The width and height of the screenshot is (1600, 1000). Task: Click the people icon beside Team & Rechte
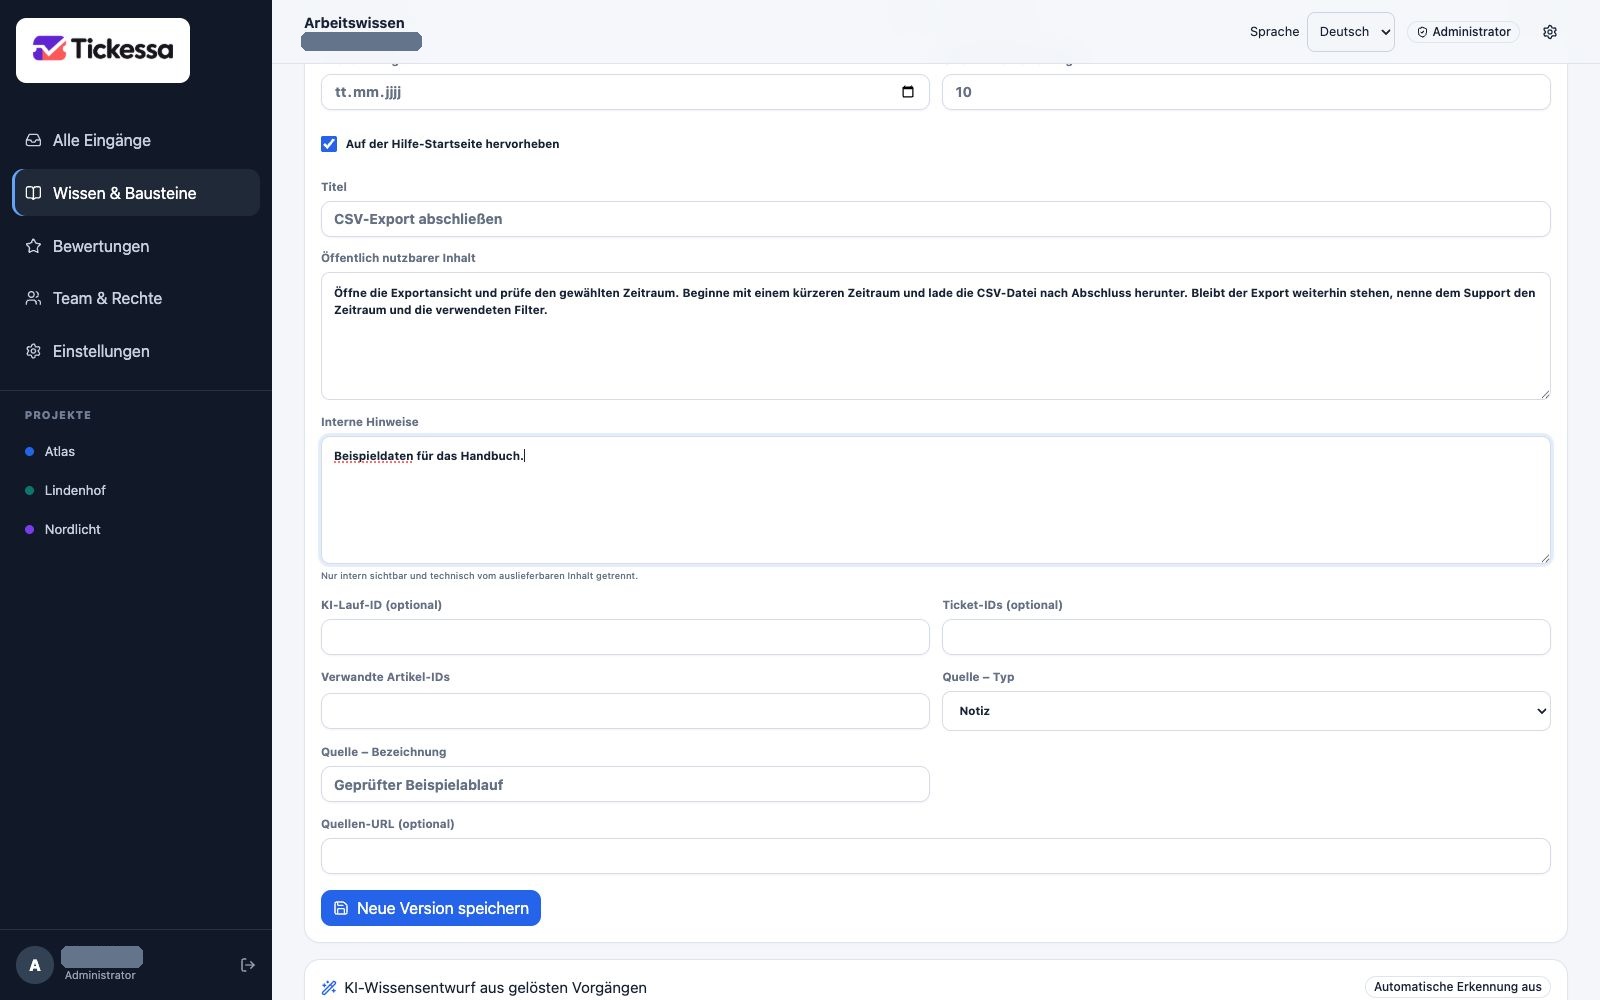[x=33, y=298]
